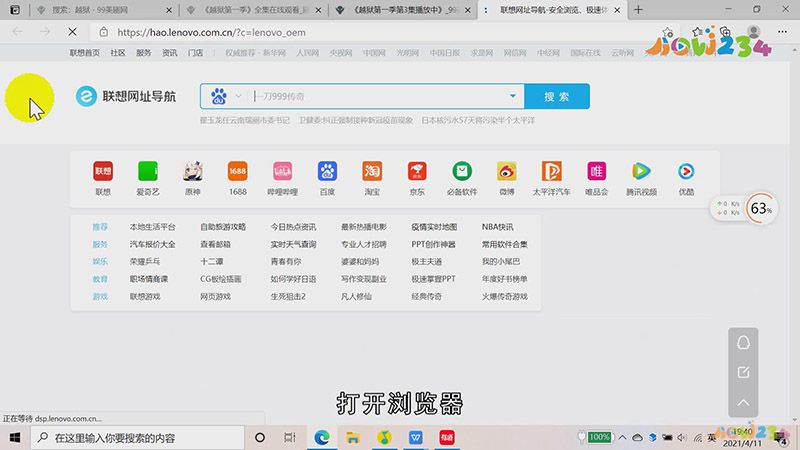Open the 疫情实时地图 link
The width and height of the screenshot is (800, 450).
point(434,227)
